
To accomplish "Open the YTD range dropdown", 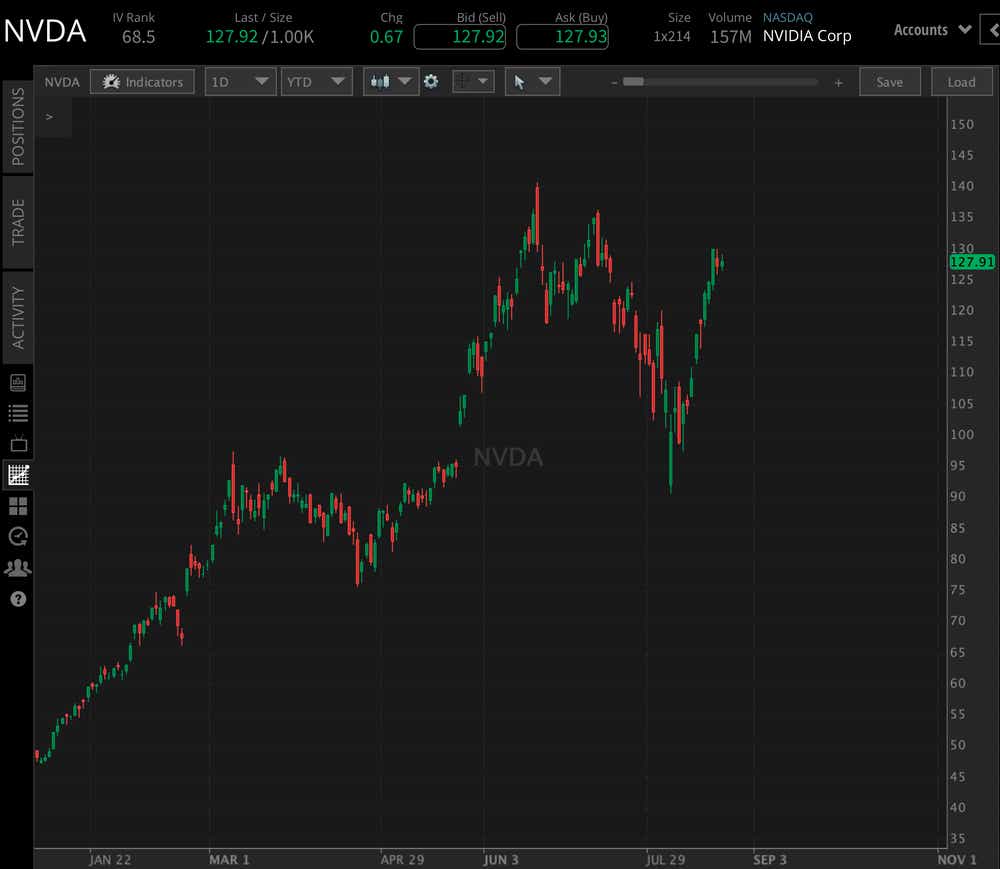I will (317, 81).
